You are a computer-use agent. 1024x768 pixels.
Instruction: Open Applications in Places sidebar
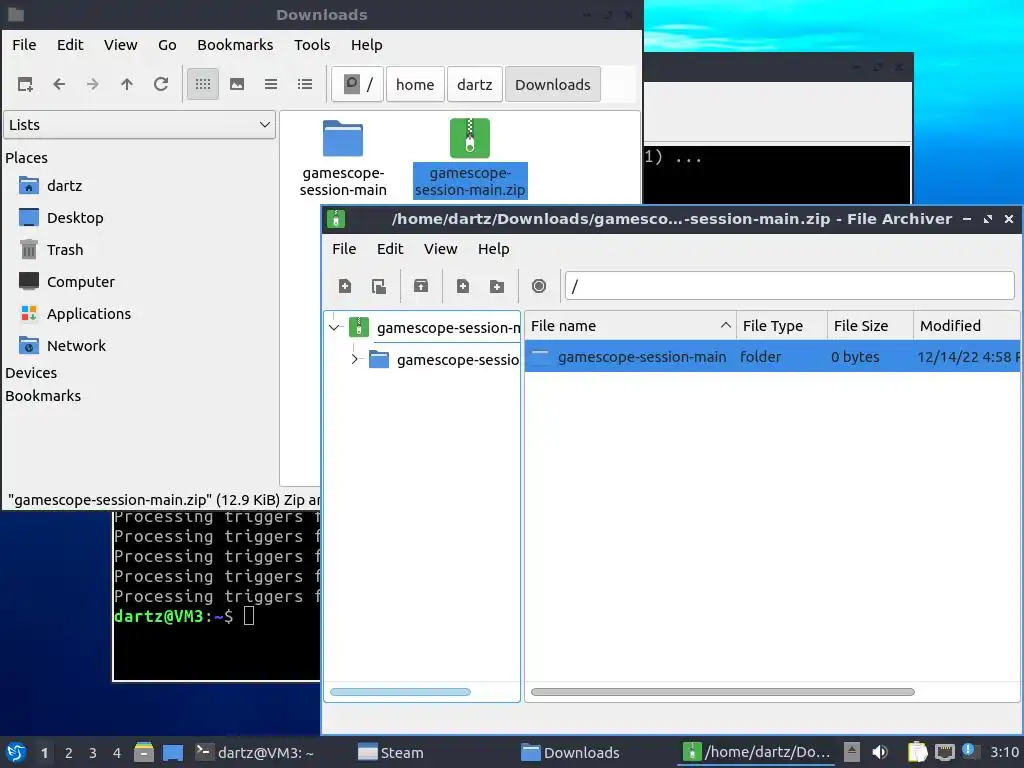point(75,314)
